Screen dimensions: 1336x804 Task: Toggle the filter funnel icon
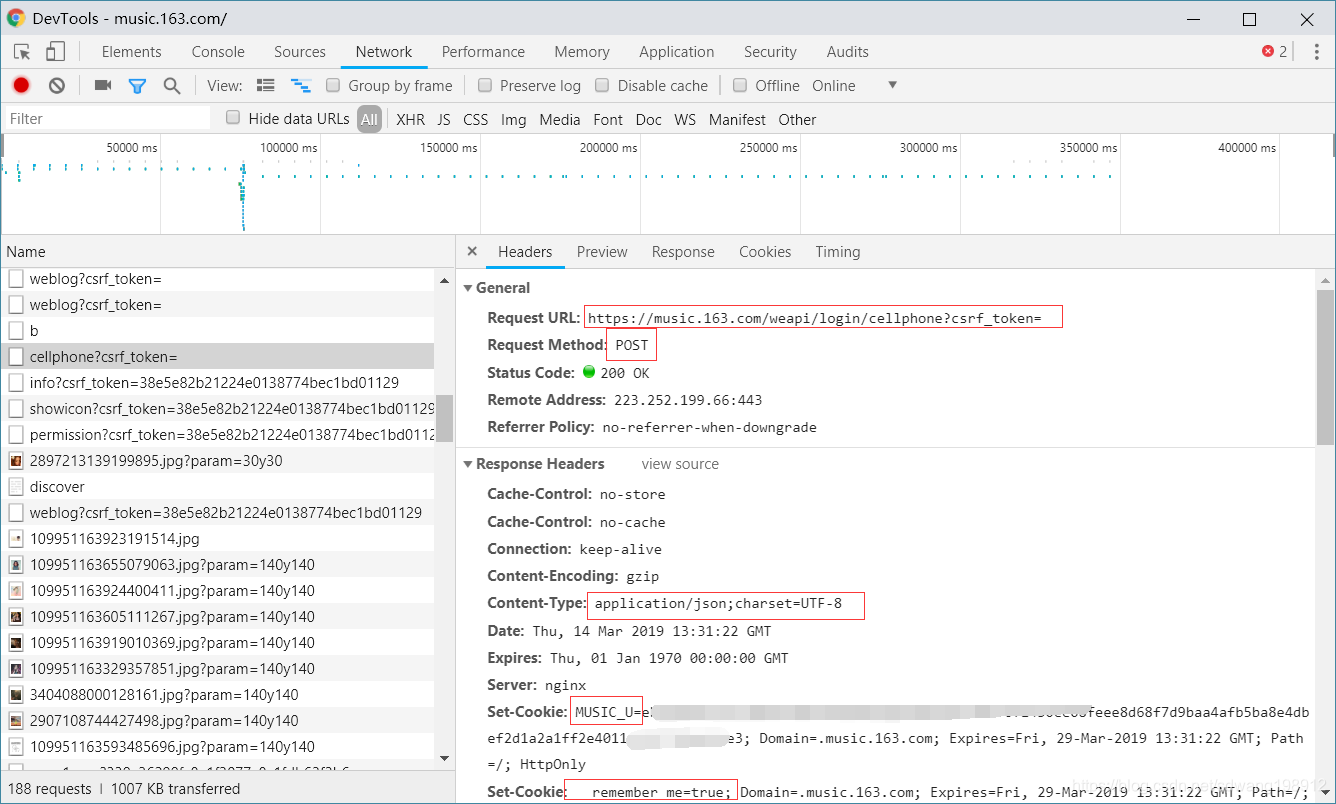[137, 86]
